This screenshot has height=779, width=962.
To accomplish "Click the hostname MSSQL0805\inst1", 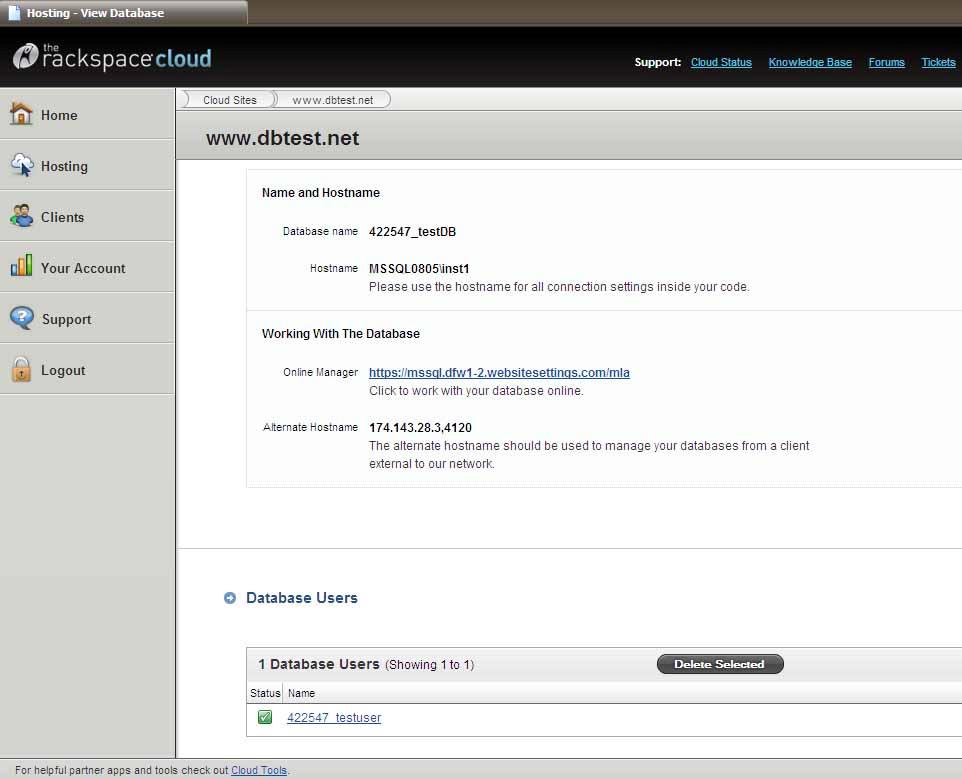I will click(x=419, y=269).
